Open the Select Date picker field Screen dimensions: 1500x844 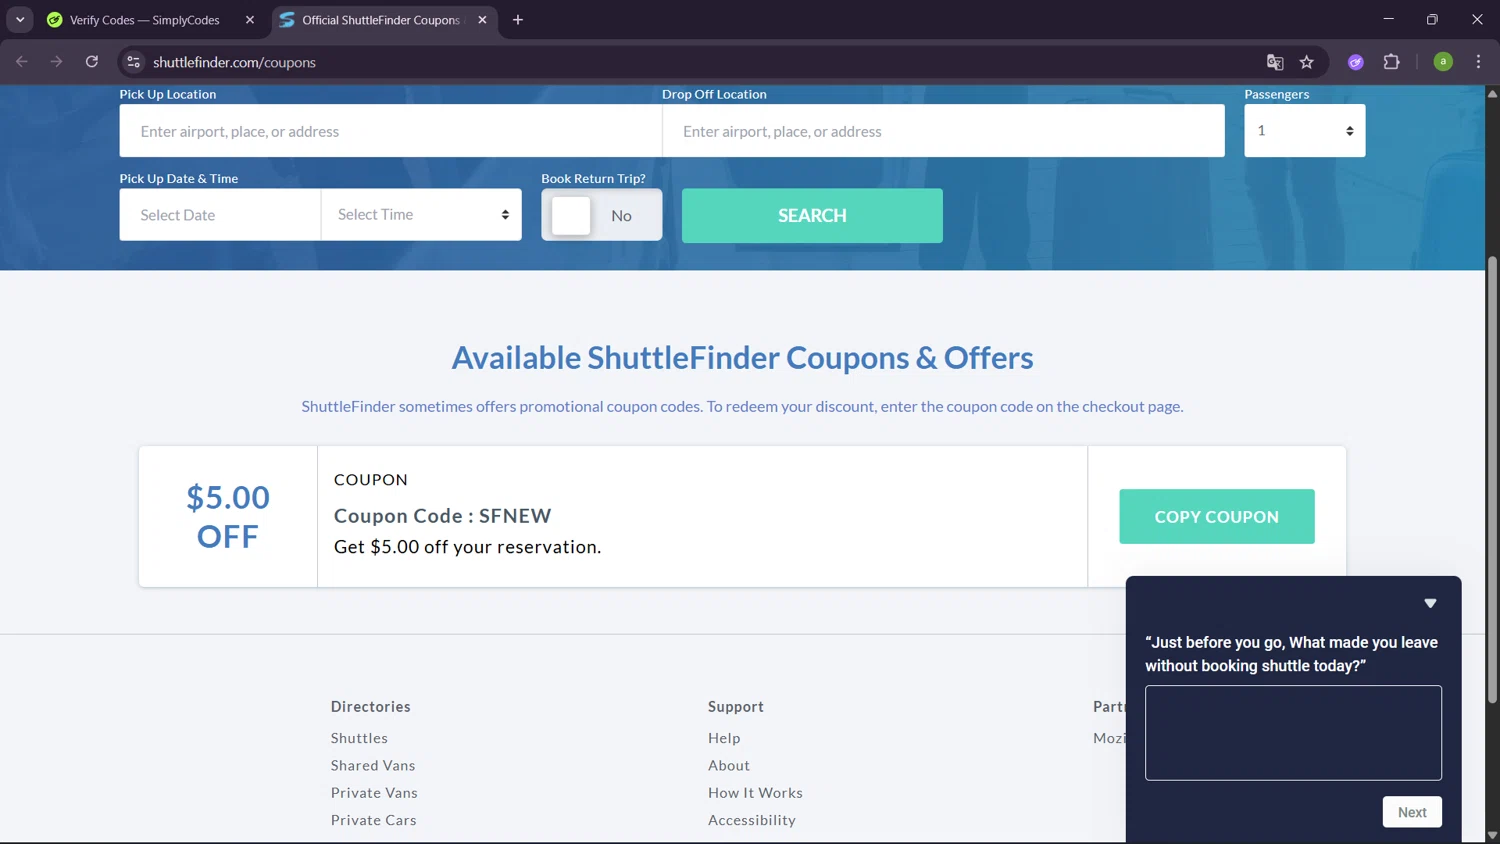coord(220,215)
